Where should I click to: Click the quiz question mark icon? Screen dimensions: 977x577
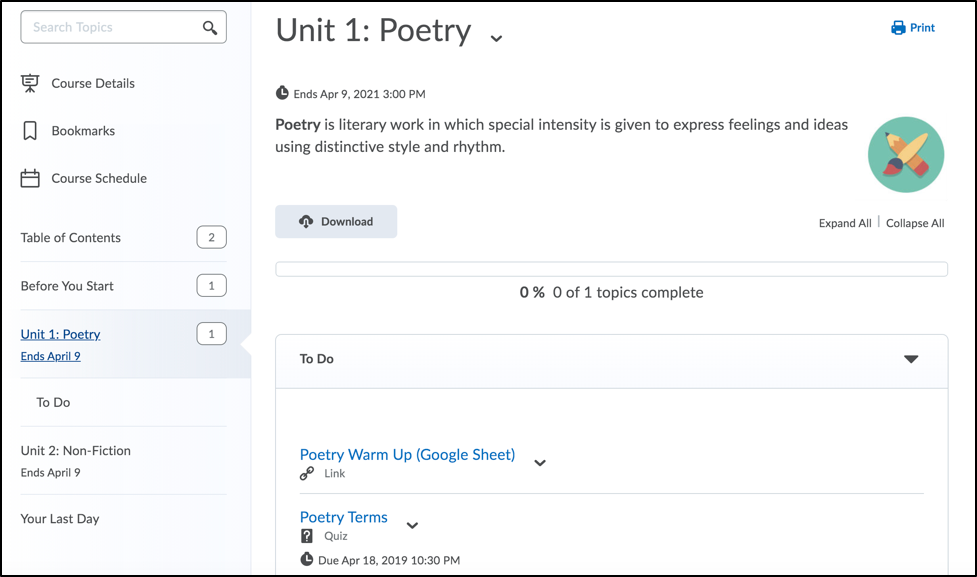coord(308,536)
